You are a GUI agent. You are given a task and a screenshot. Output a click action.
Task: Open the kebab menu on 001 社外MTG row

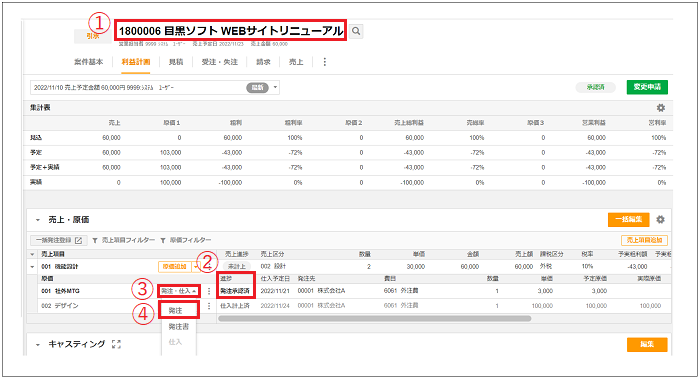(x=209, y=291)
